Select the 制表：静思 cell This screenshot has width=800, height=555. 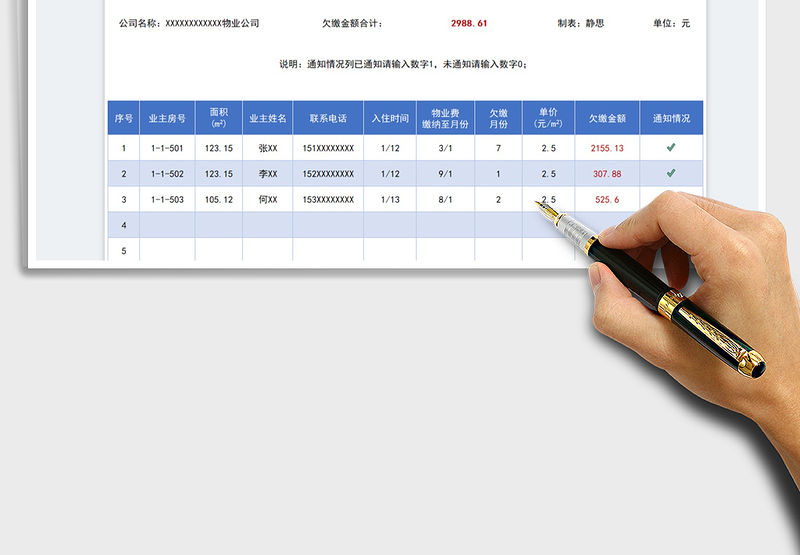(580, 23)
